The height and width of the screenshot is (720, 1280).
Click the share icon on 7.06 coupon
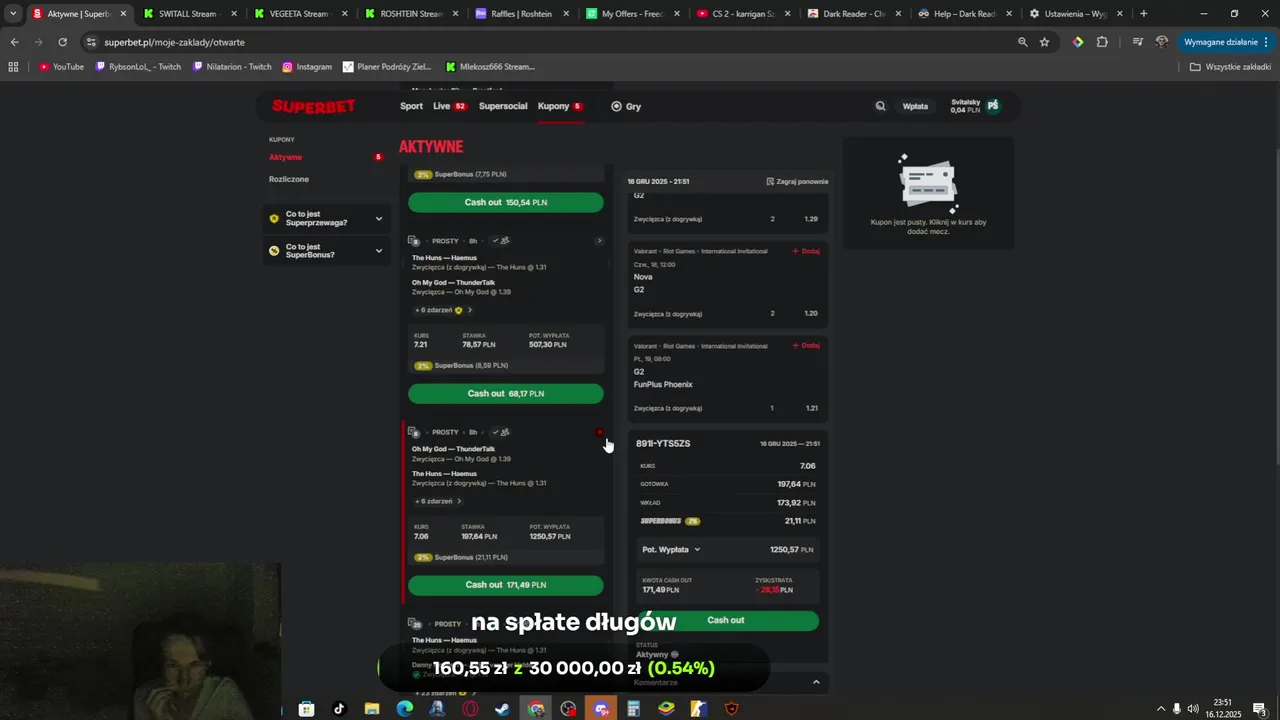point(503,432)
